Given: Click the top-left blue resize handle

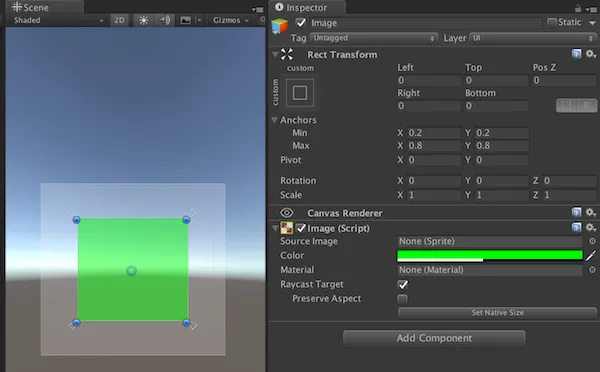Looking at the screenshot, I should click(x=77, y=220).
